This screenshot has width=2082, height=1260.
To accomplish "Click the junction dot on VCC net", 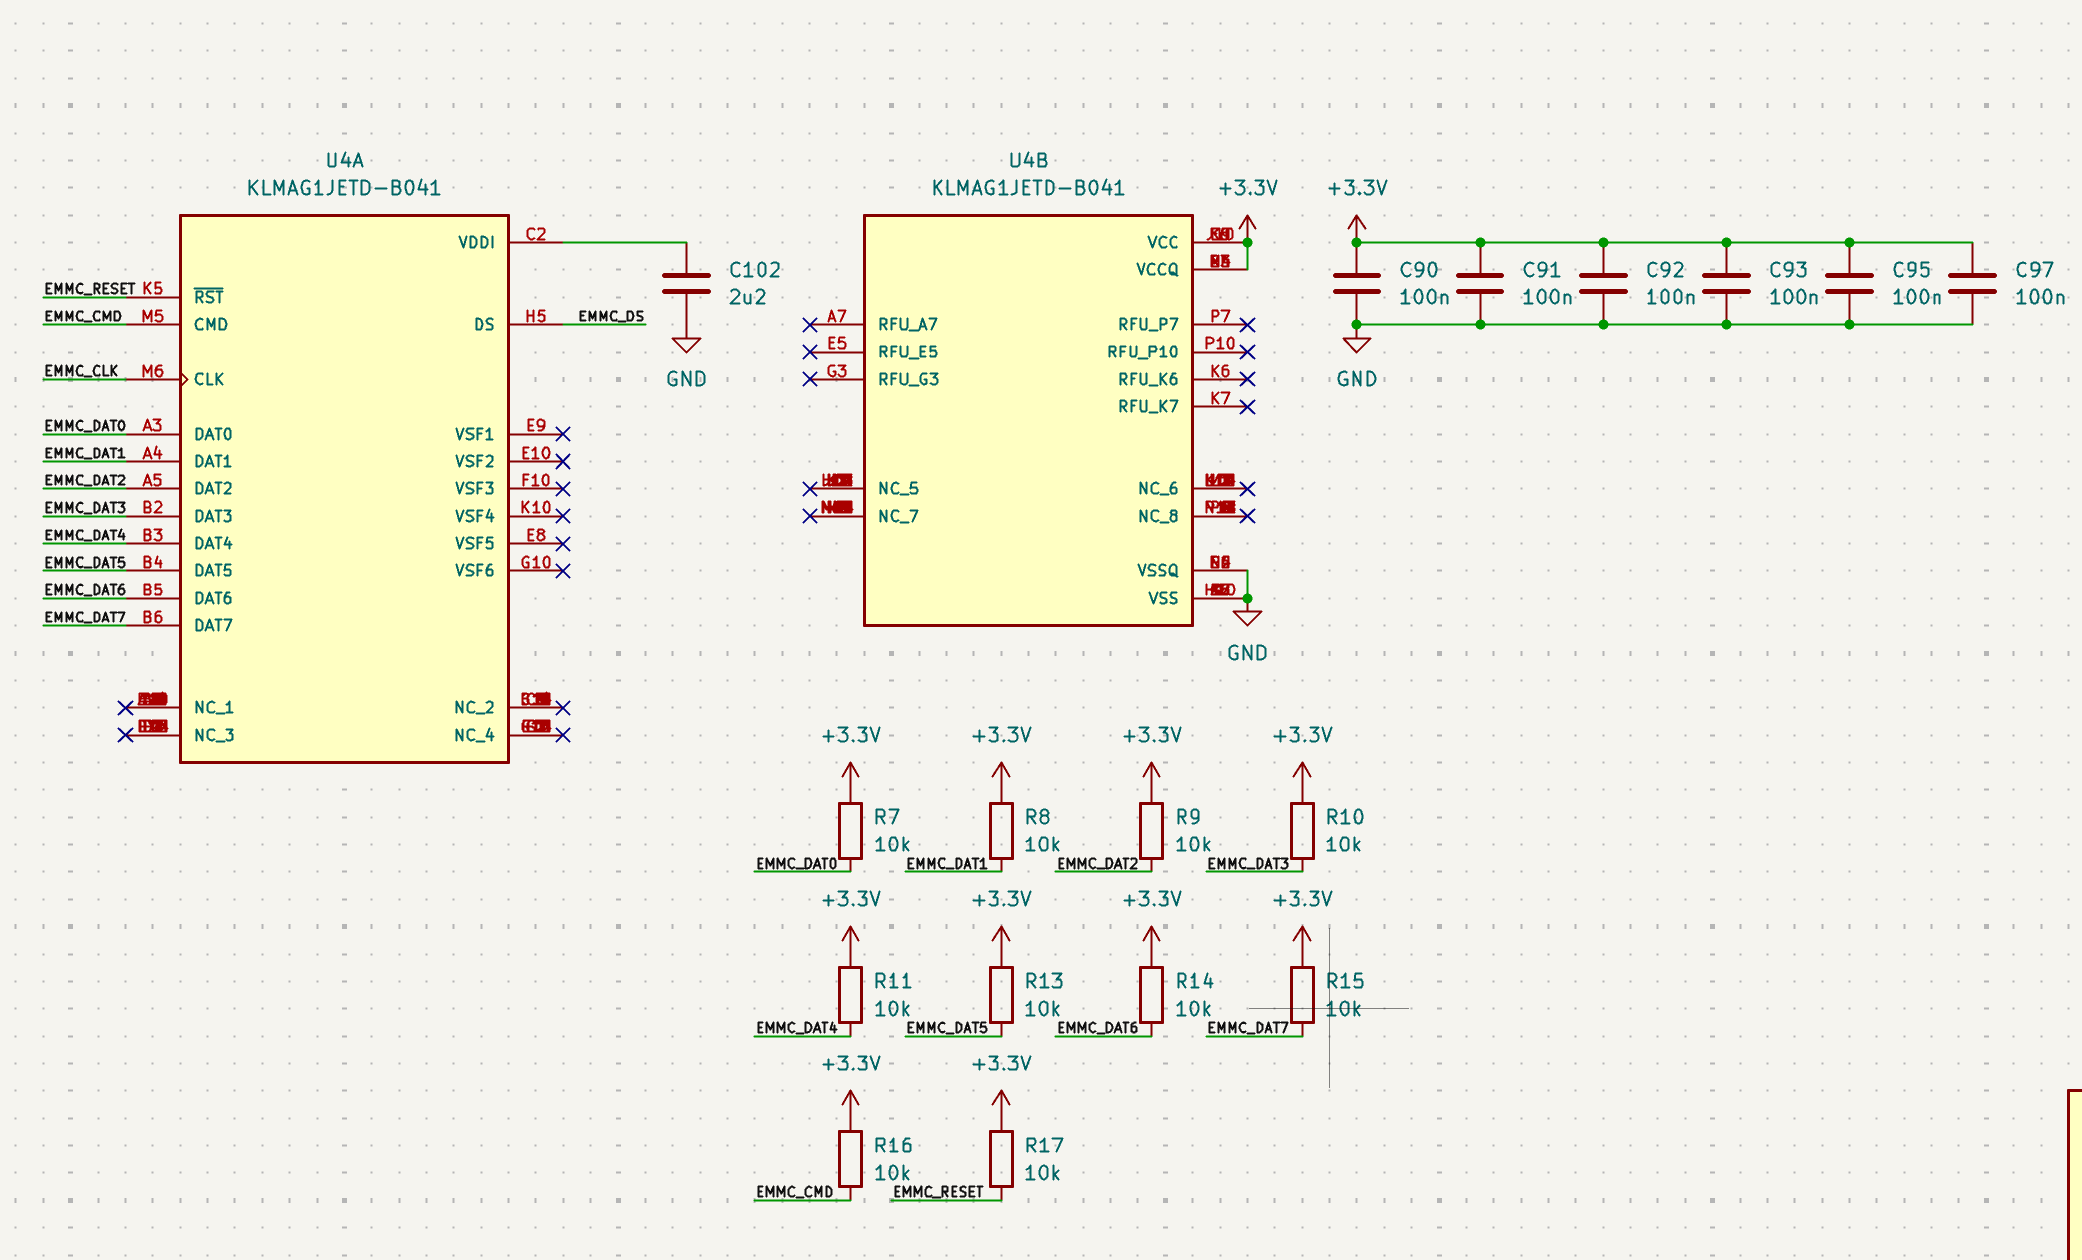I will click(x=1246, y=242).
